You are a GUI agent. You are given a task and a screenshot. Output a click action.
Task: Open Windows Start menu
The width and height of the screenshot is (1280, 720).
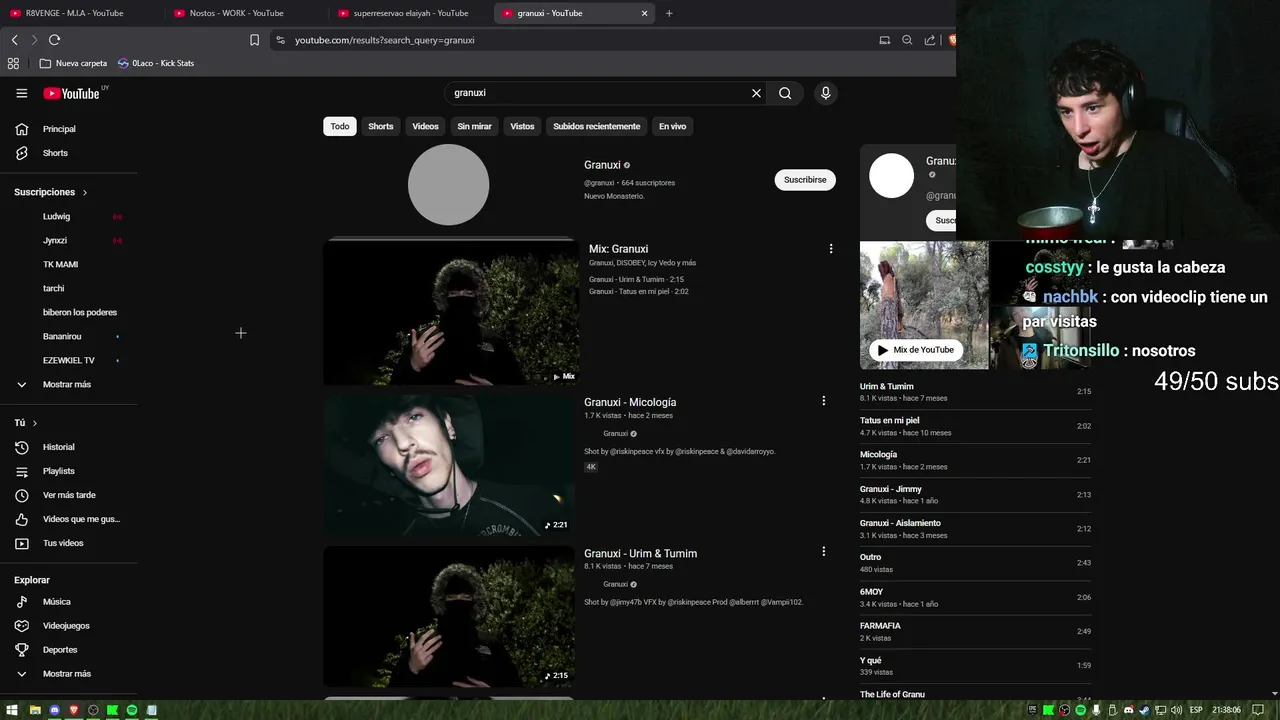(14, 710)
